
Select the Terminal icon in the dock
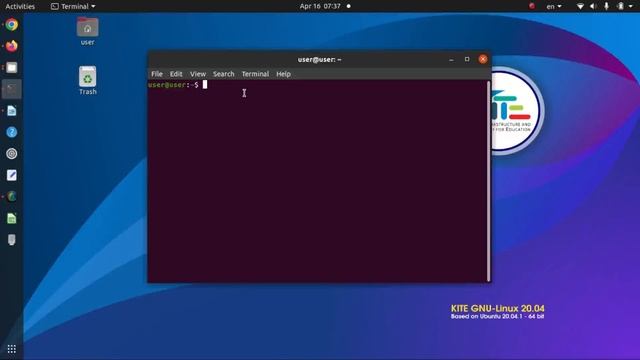click(11, 89)
